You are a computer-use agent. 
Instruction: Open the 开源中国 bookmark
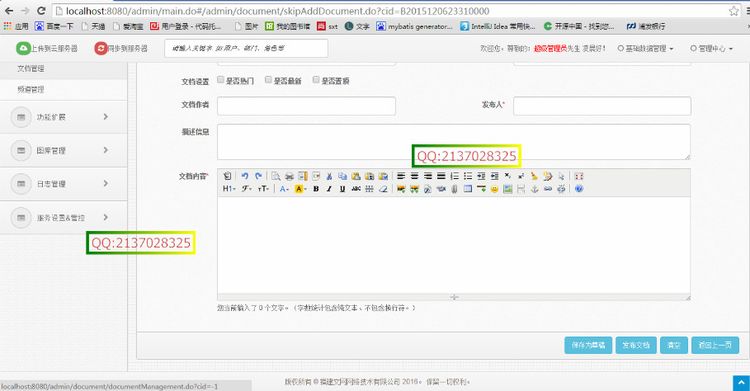(579, 26)
